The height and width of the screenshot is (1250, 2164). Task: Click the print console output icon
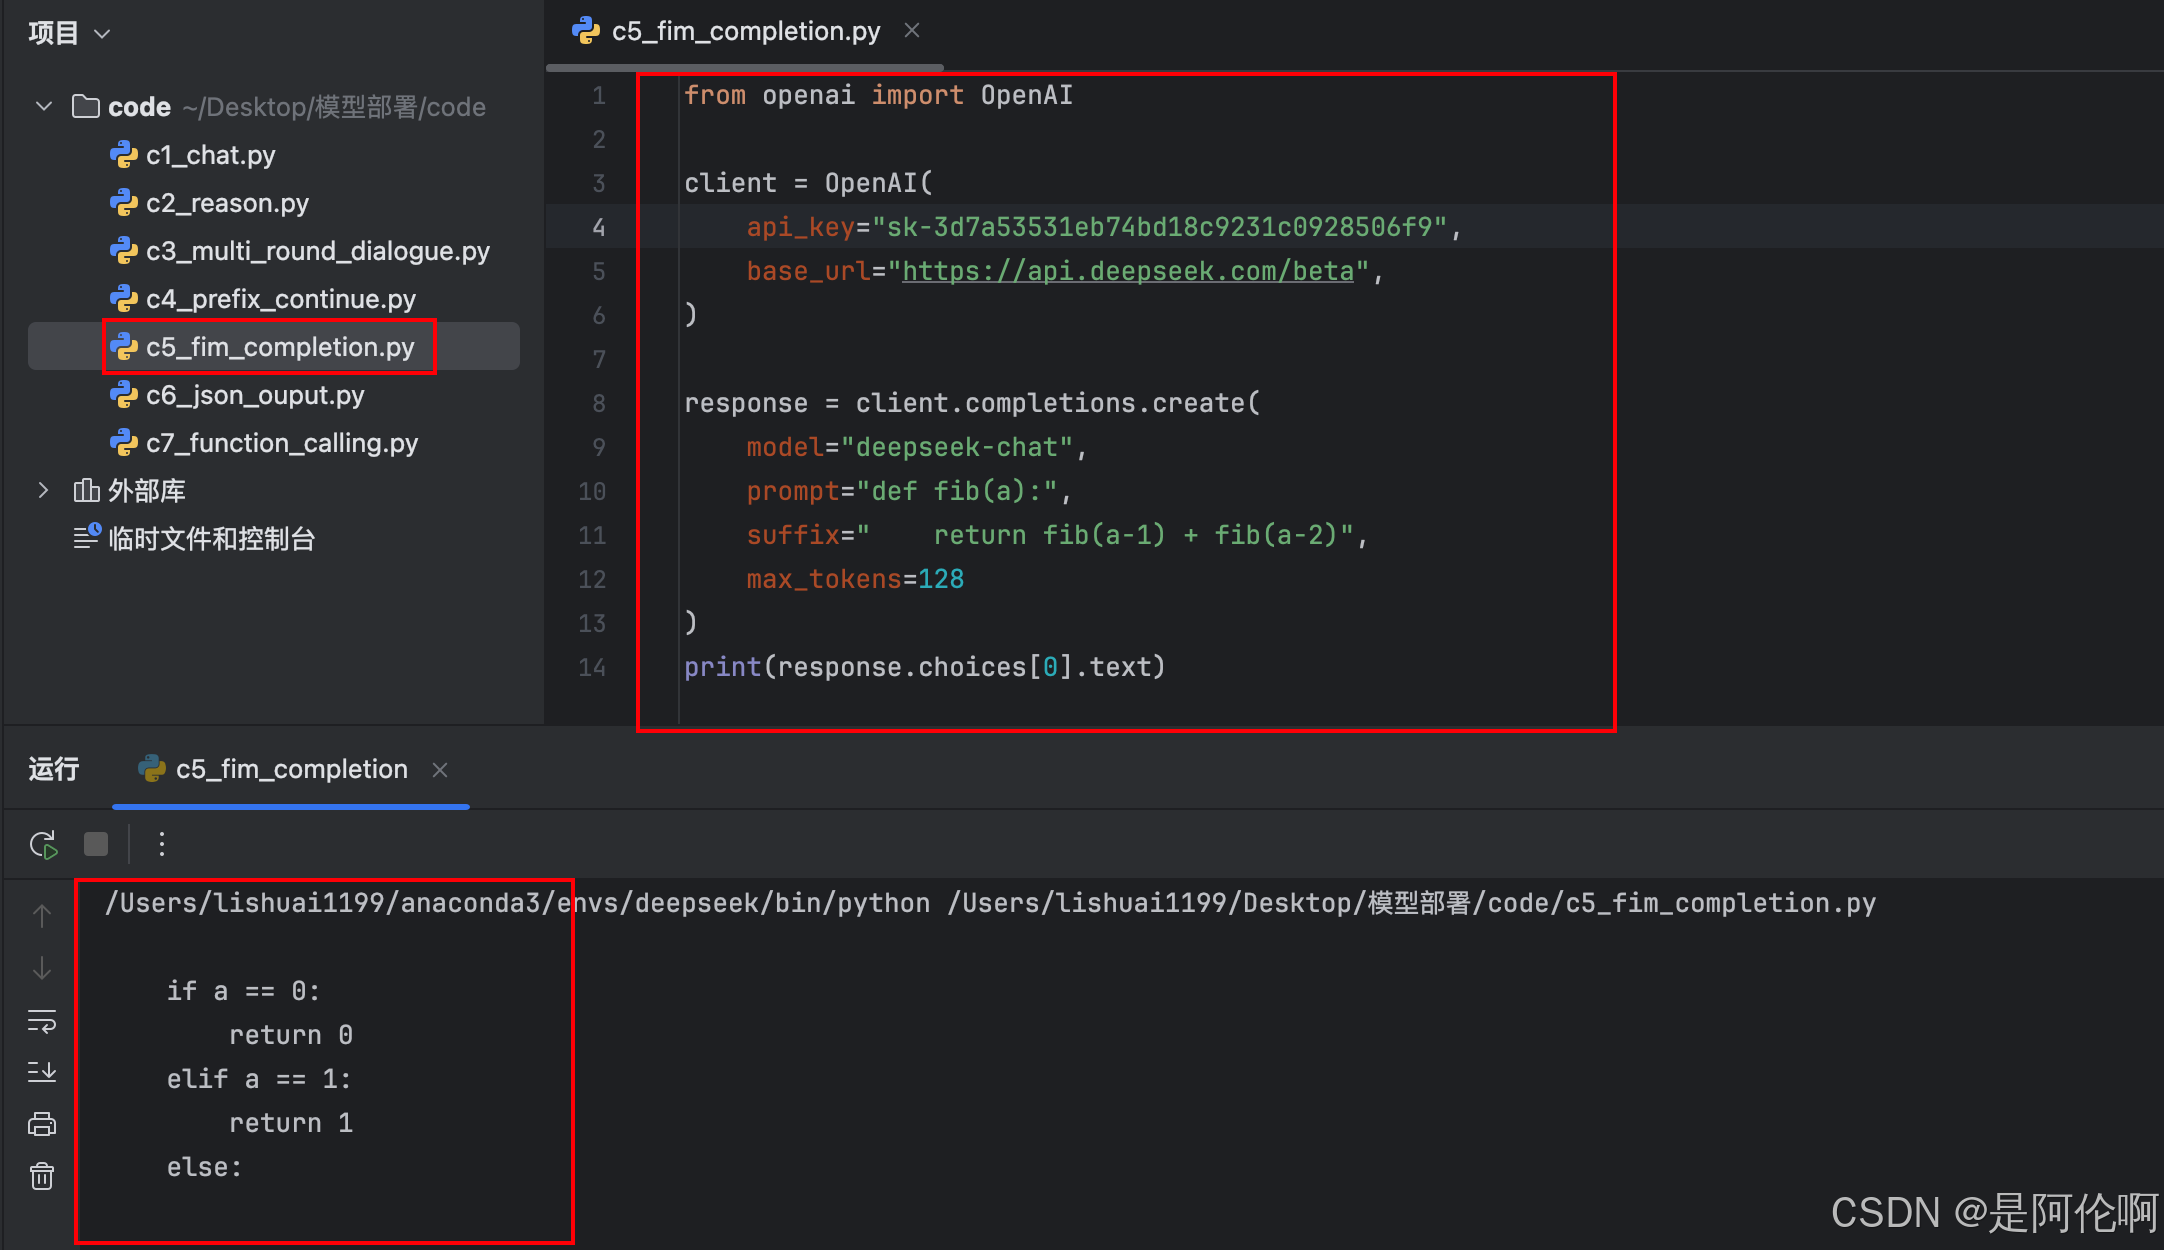pos(42,1124)
